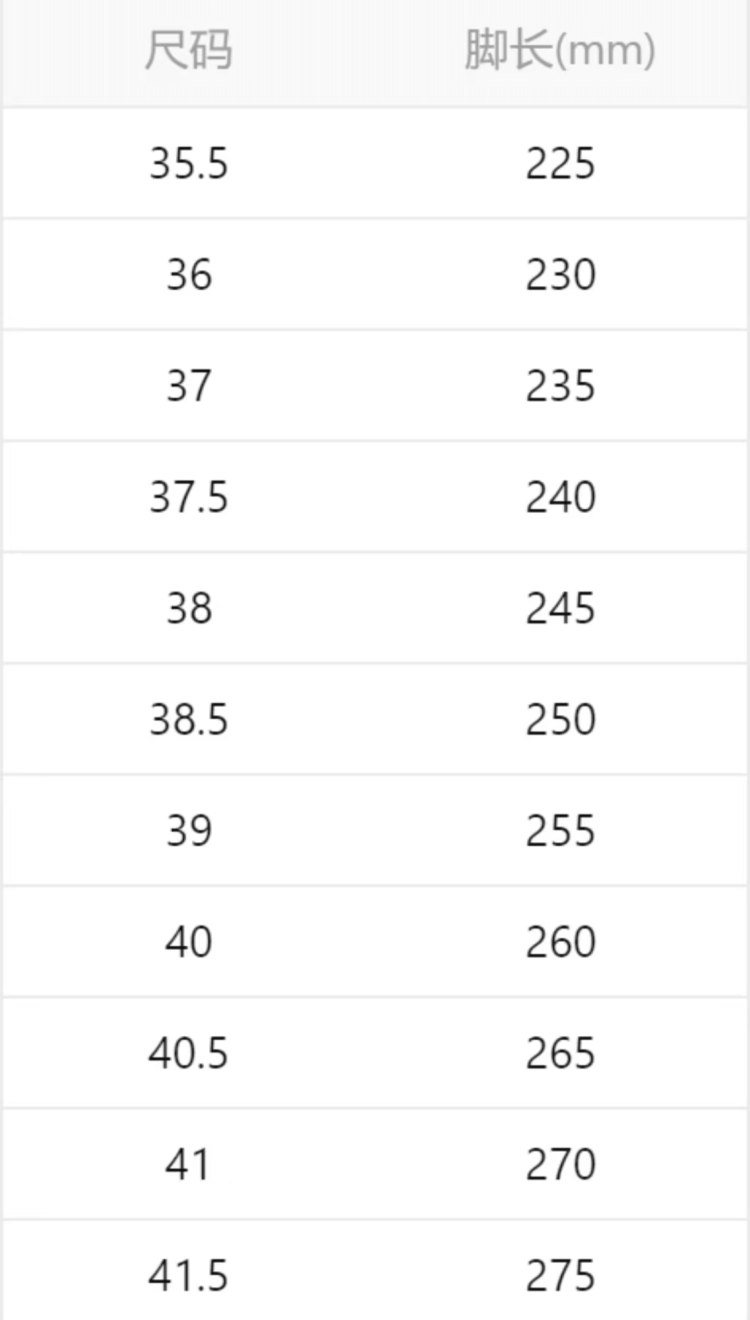The height and width of the screenshot is (1320, 750).
Task: Select size 37 in the table
Action: pos(188,385)
